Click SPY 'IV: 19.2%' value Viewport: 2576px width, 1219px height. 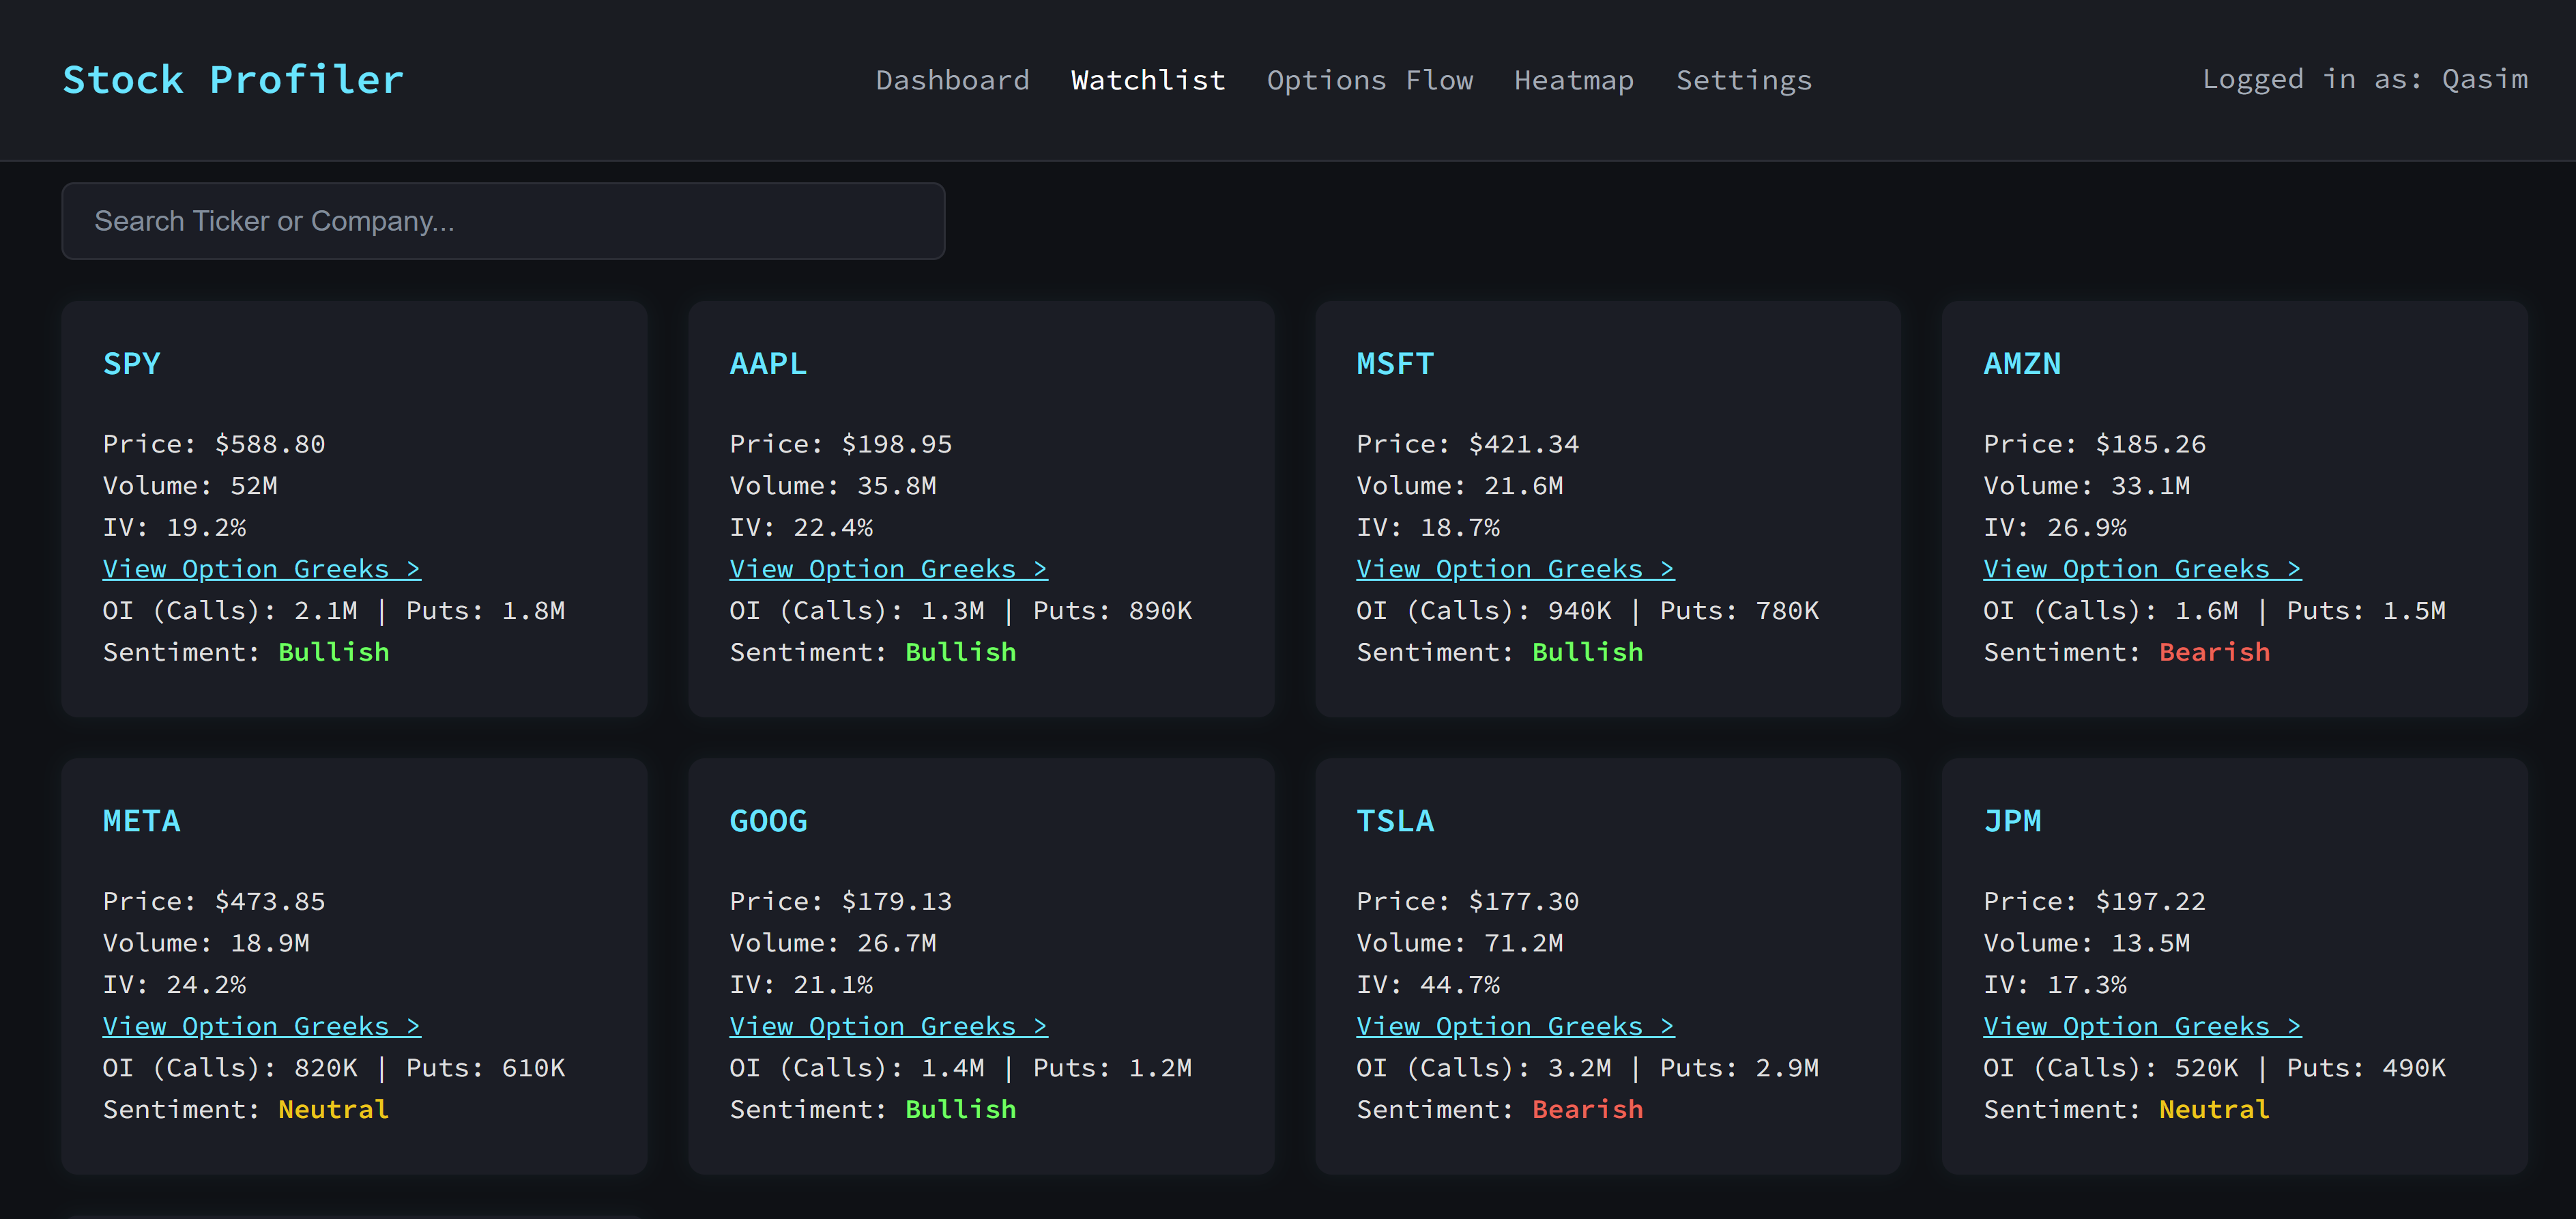click(x=174, y=527)
